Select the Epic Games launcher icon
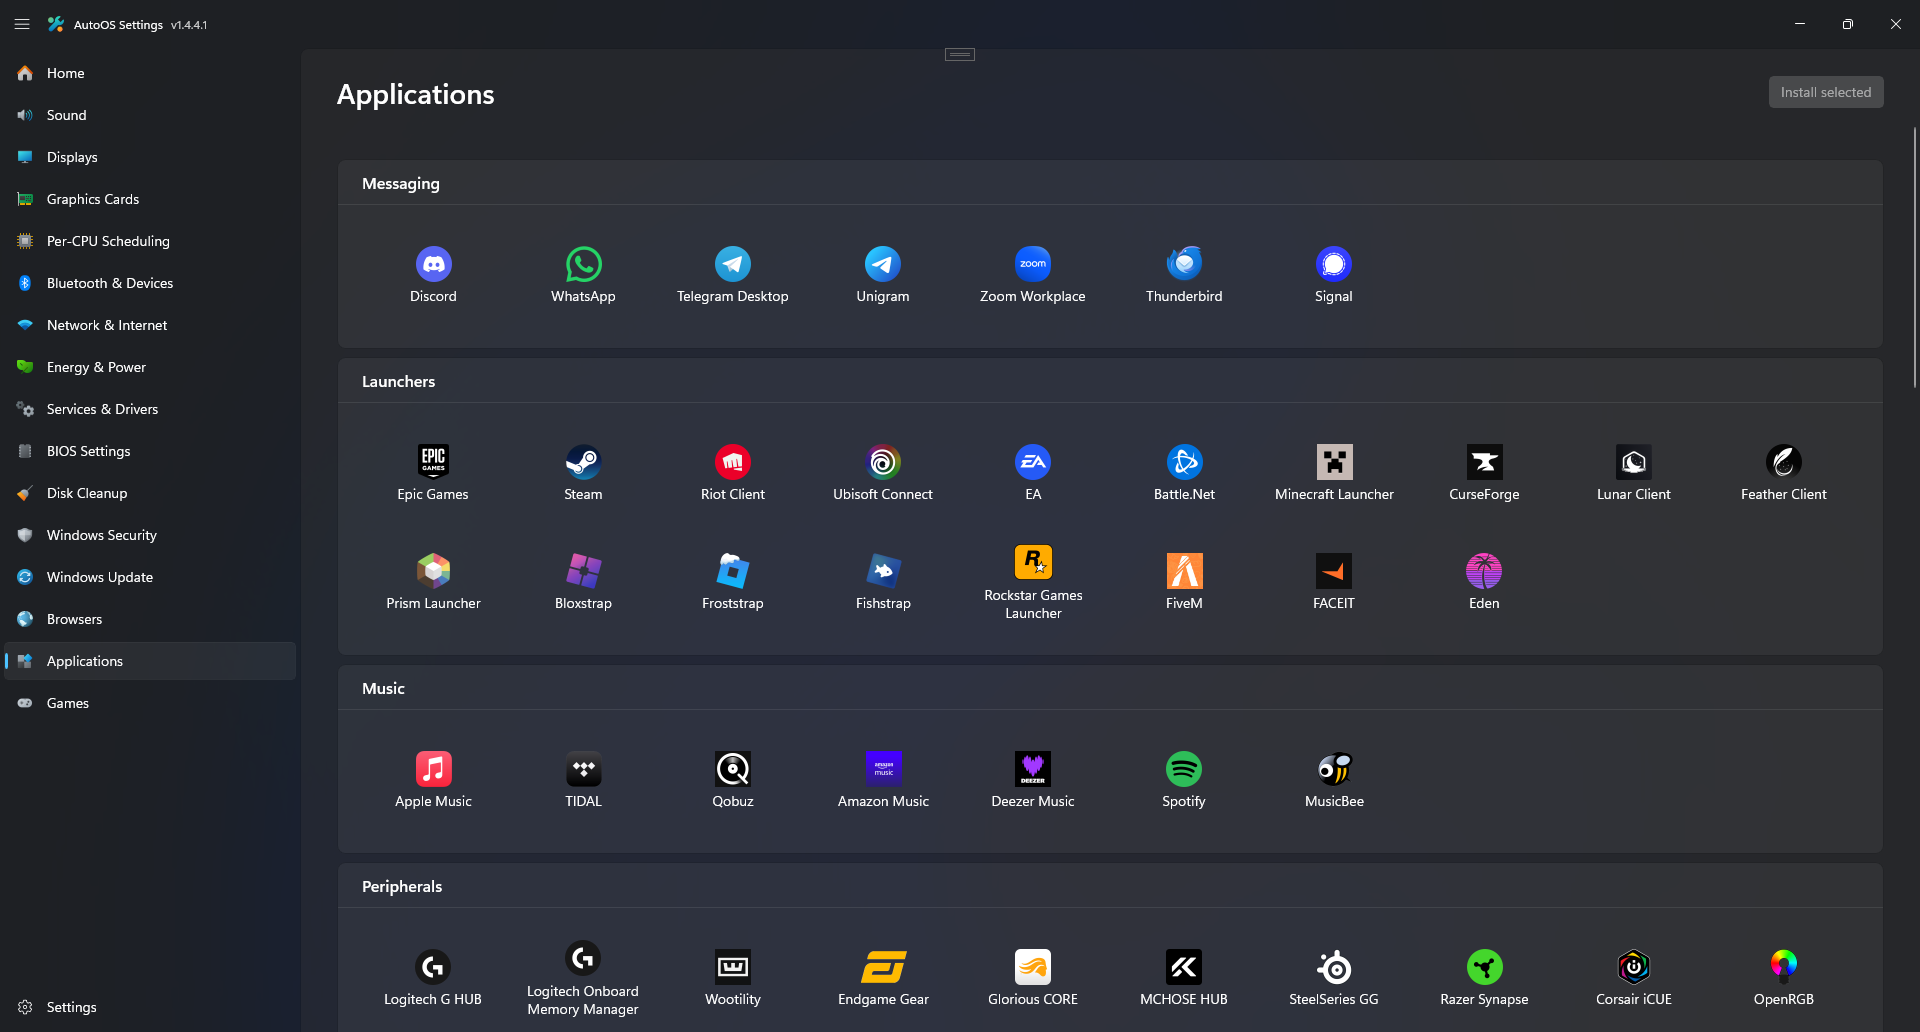The height and width of the screenshot is (1032, 1920). coord(433,462)
